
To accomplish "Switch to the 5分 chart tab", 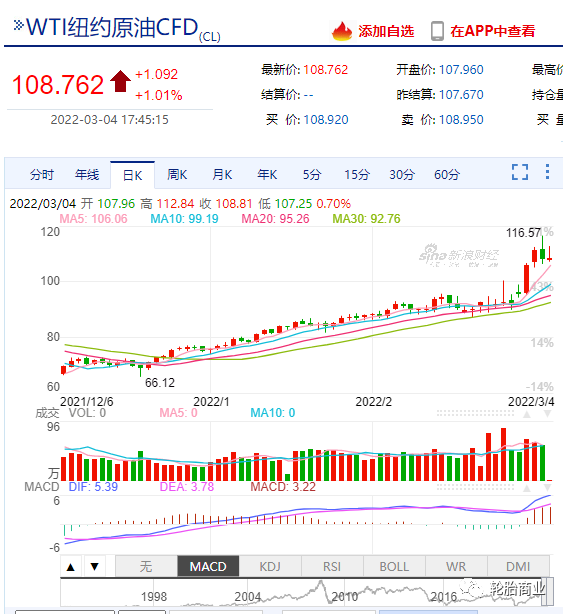I will point(312,175).
